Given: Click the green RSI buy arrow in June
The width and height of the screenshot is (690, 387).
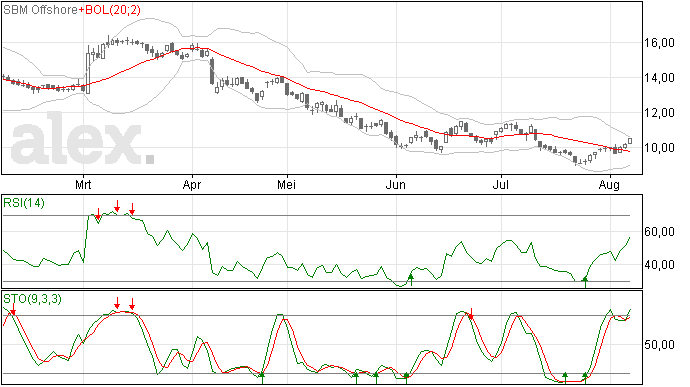Looking at the screenshot, I should point(411,280).
